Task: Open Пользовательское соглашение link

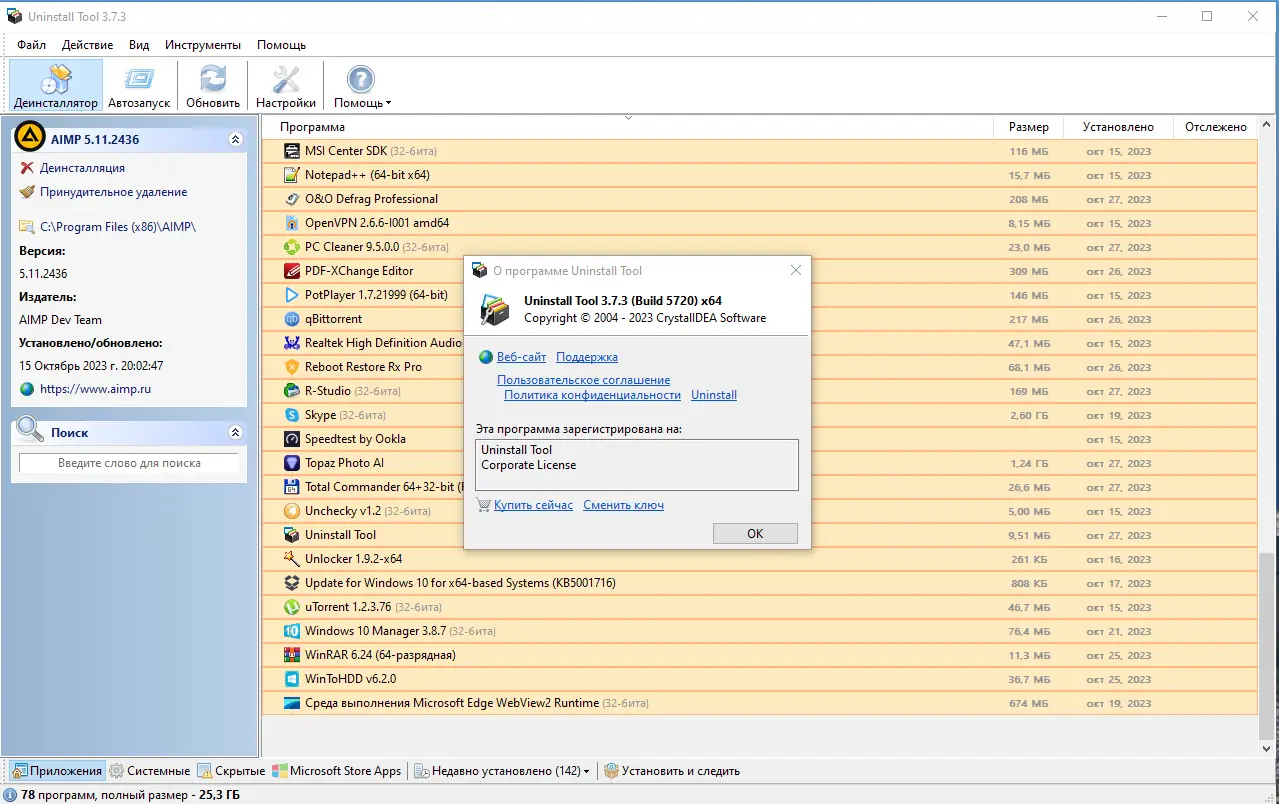Action: point(583,380)
